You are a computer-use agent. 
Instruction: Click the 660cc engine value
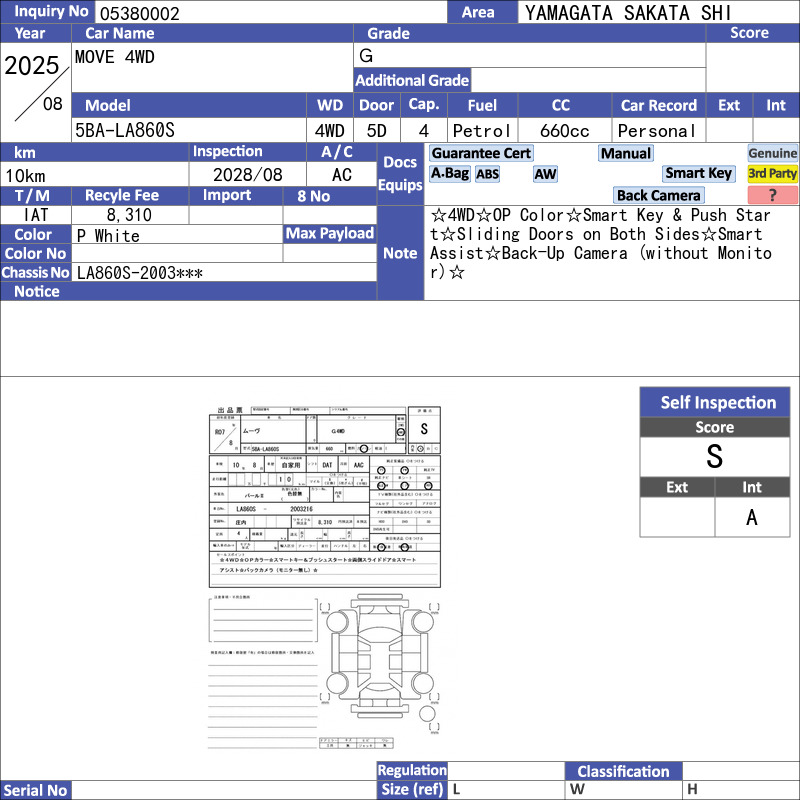[x=564, y=131]
